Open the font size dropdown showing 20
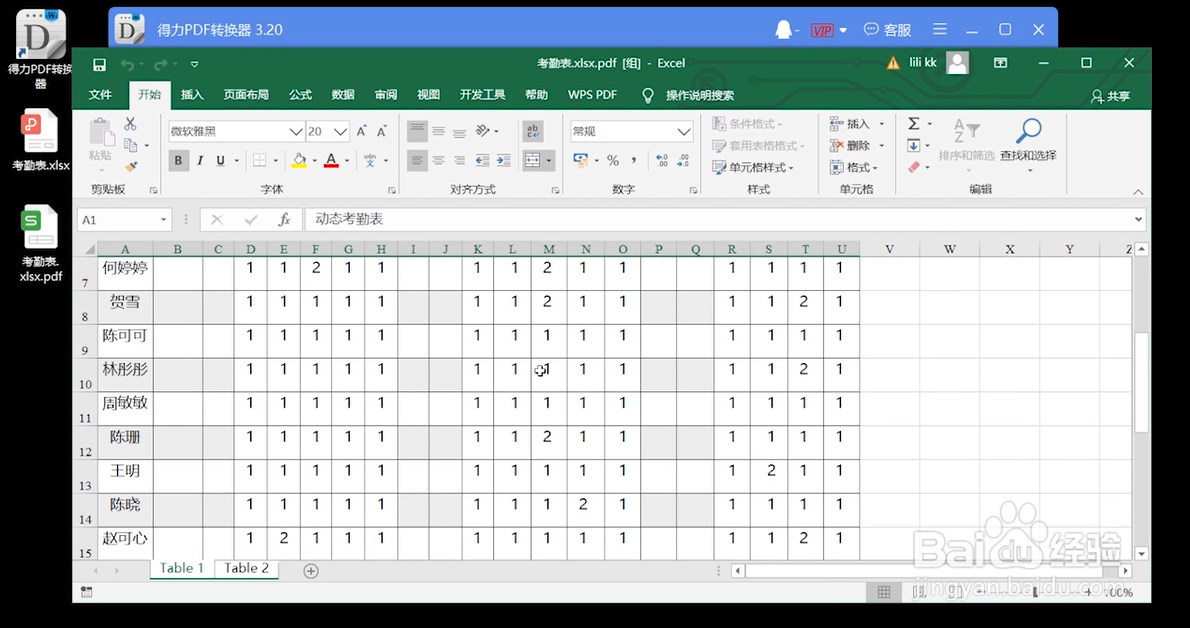1190x628 pixels. click(340, 131)
